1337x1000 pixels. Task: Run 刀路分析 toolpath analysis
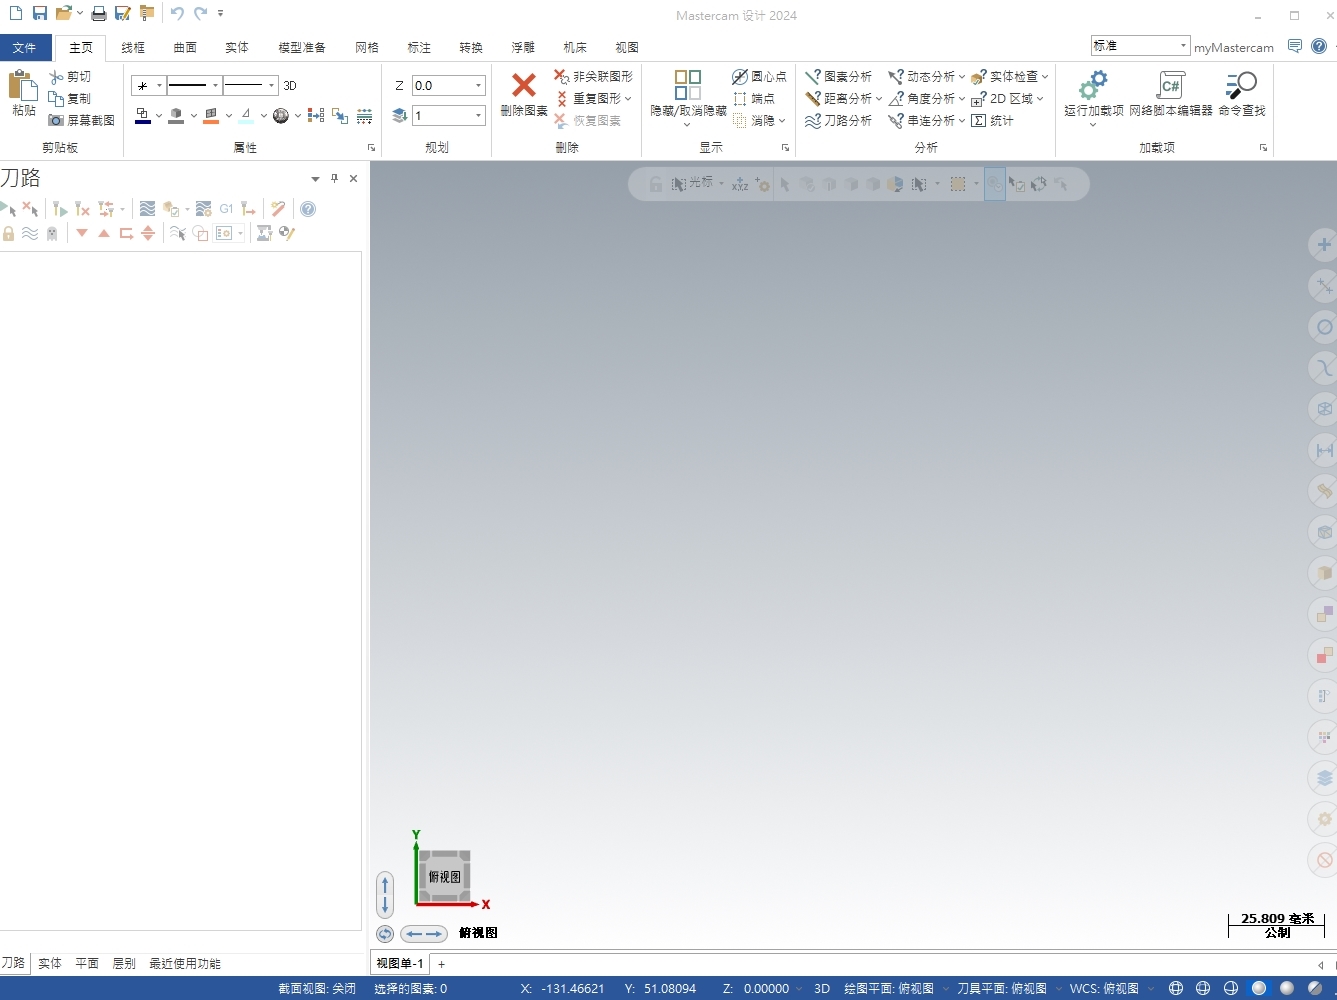coord(839,120)
